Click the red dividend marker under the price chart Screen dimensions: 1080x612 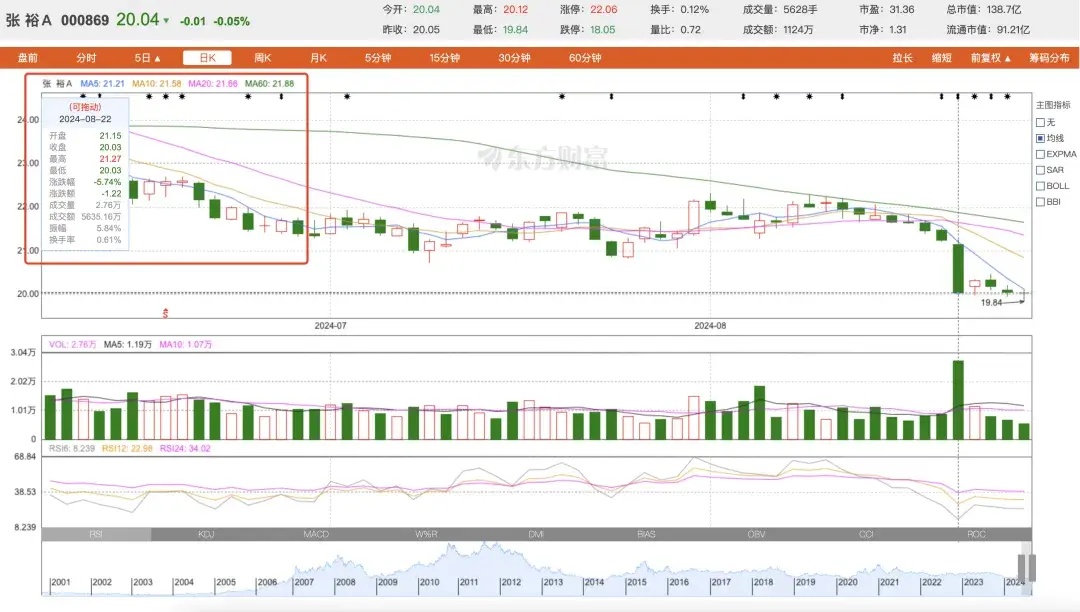165,313
